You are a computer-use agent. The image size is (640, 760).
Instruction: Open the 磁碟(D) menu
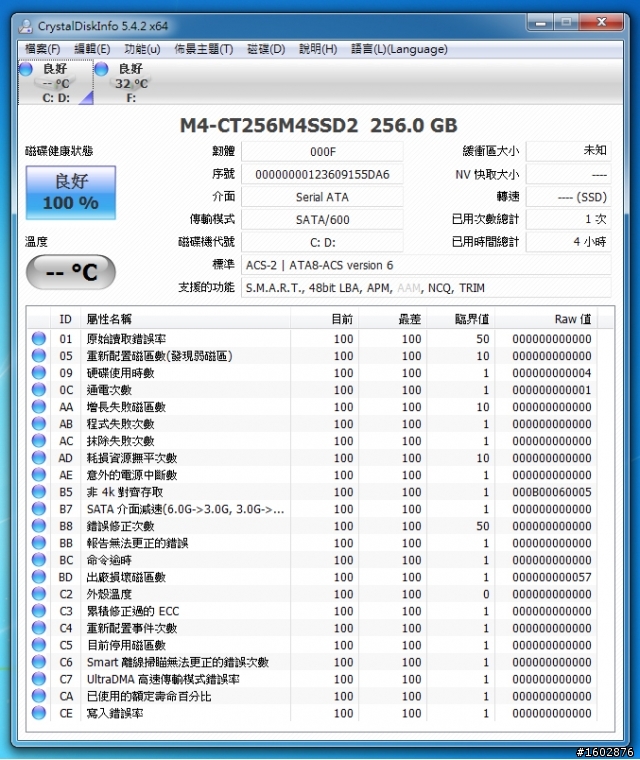click(266, 49)
